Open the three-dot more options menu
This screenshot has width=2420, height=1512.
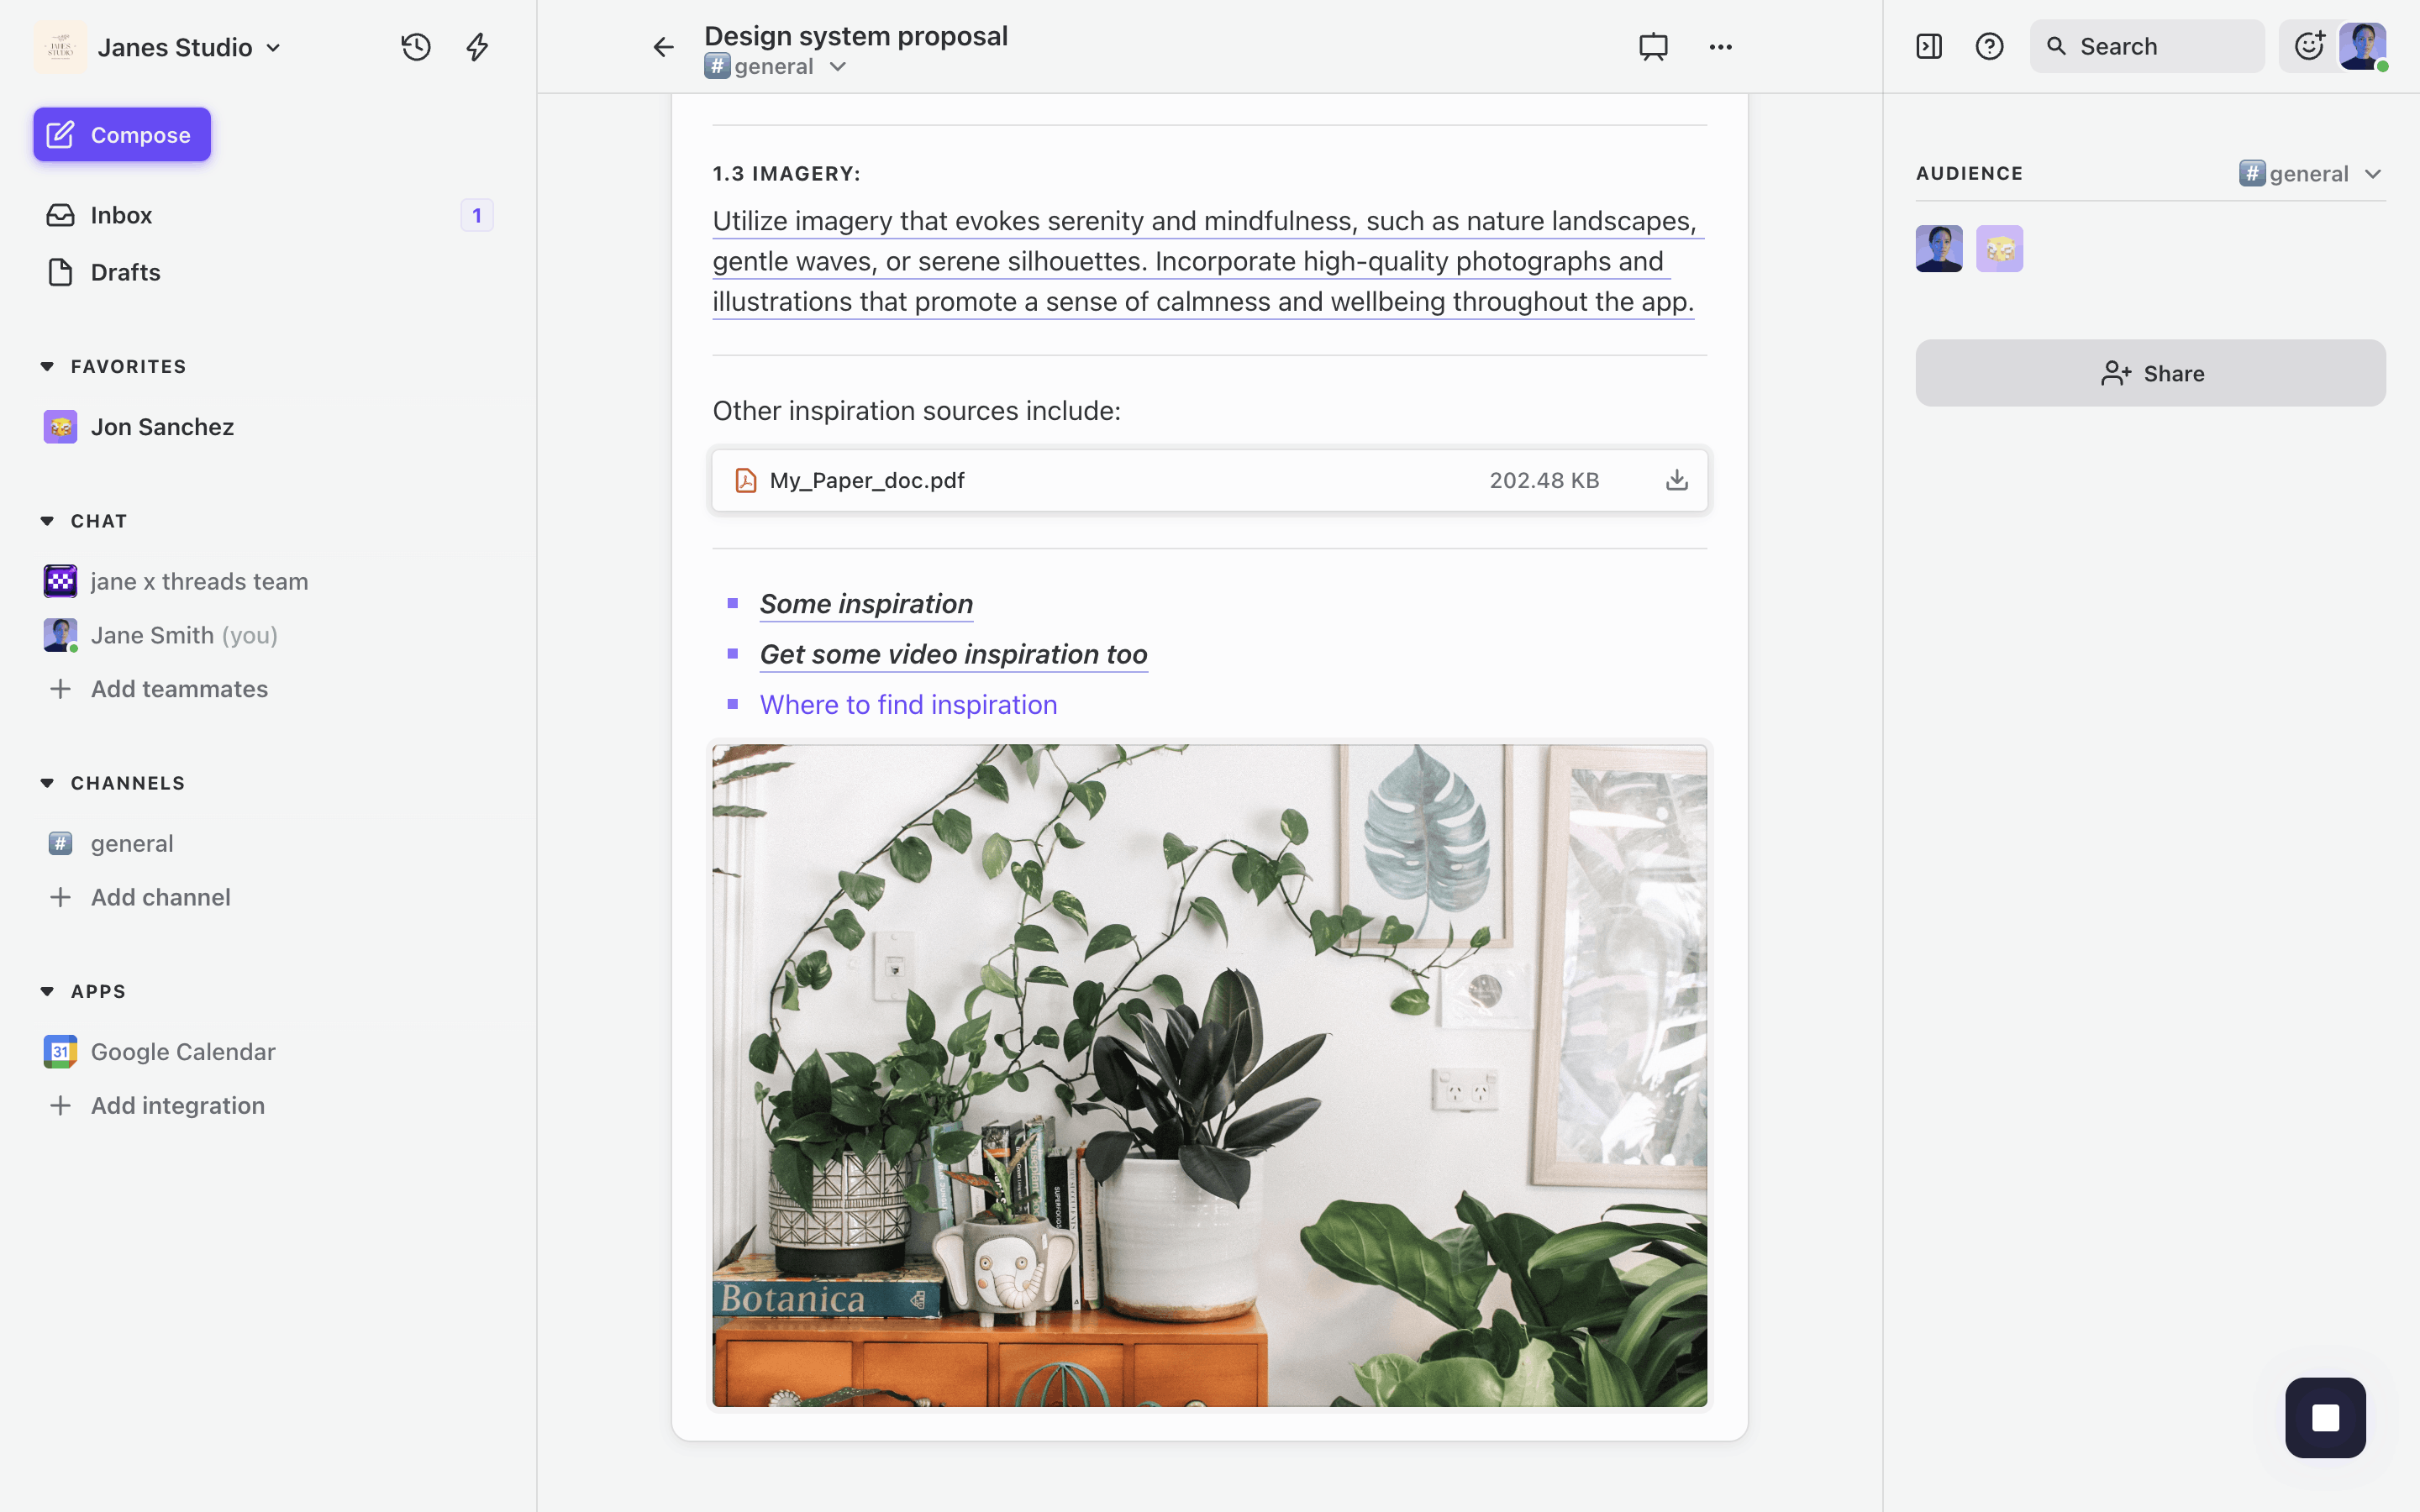(1720, 47)
